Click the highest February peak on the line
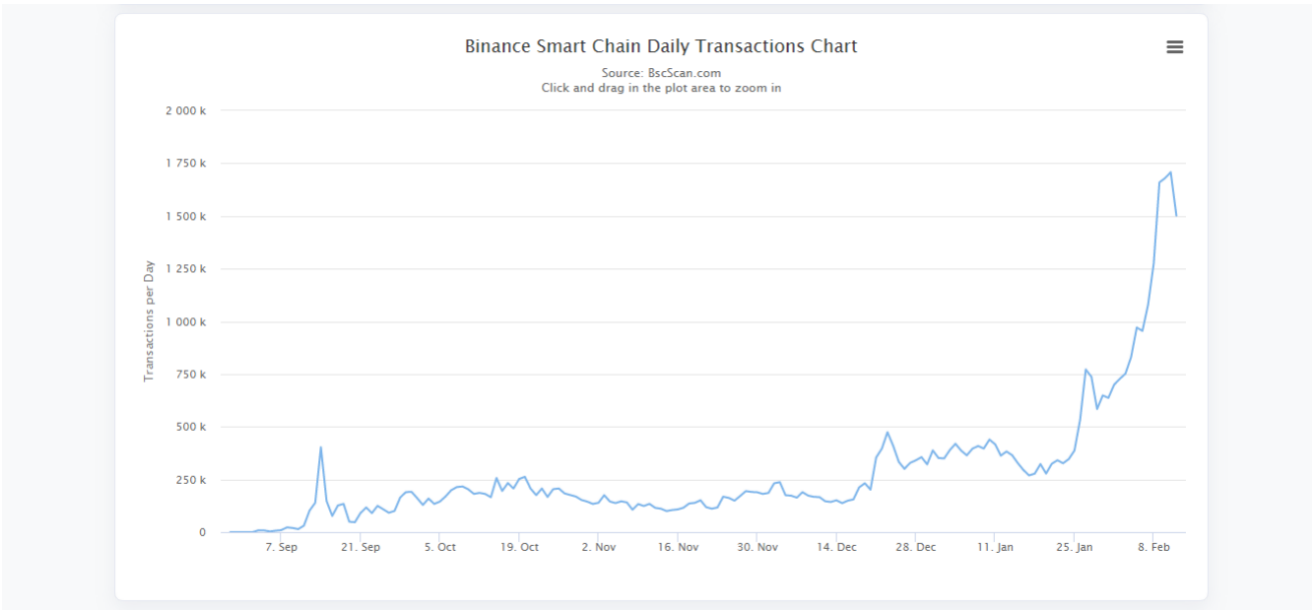Screen dimensions: 1312x610 1170,172
